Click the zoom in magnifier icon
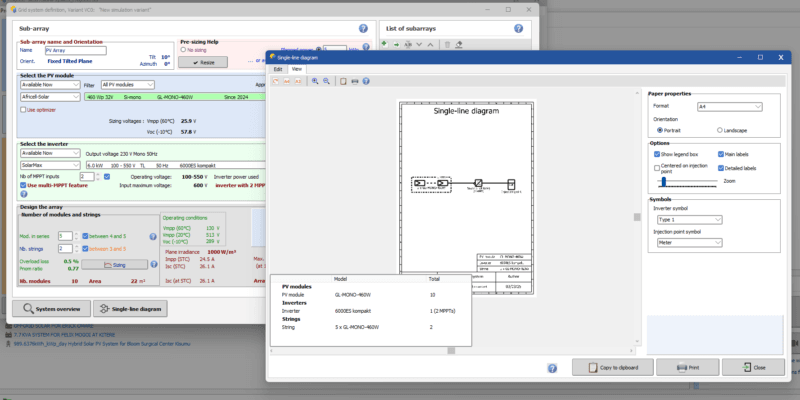800x400 pixels. [x=314, y=81]
